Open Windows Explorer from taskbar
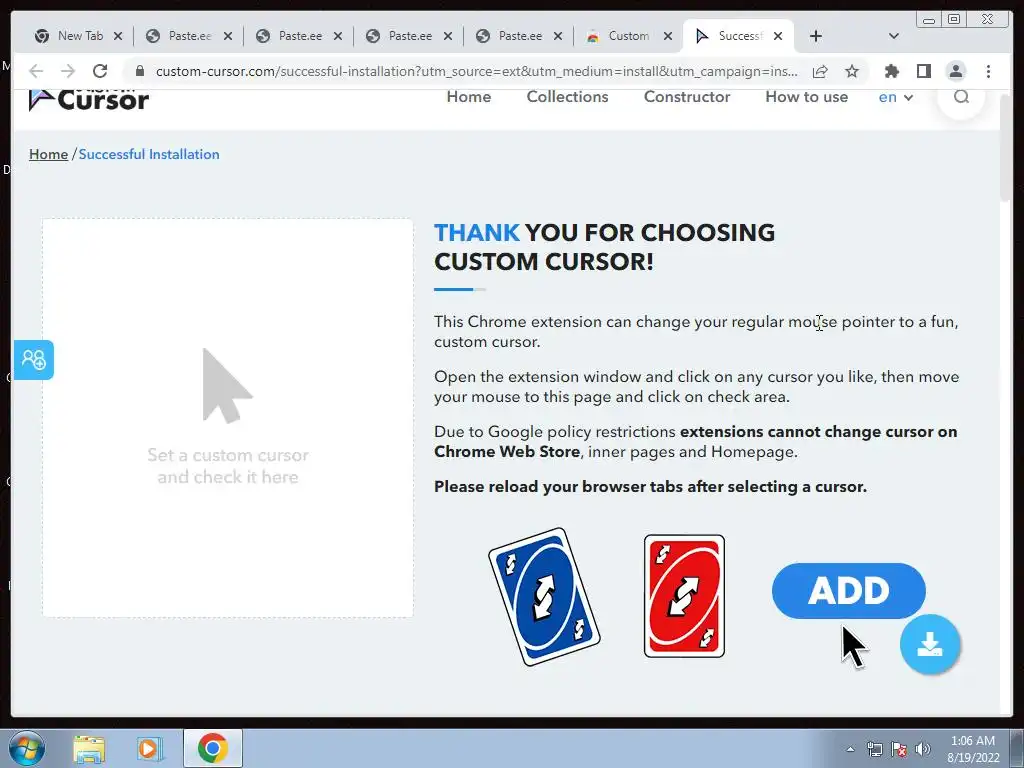 tap(89, 748)
